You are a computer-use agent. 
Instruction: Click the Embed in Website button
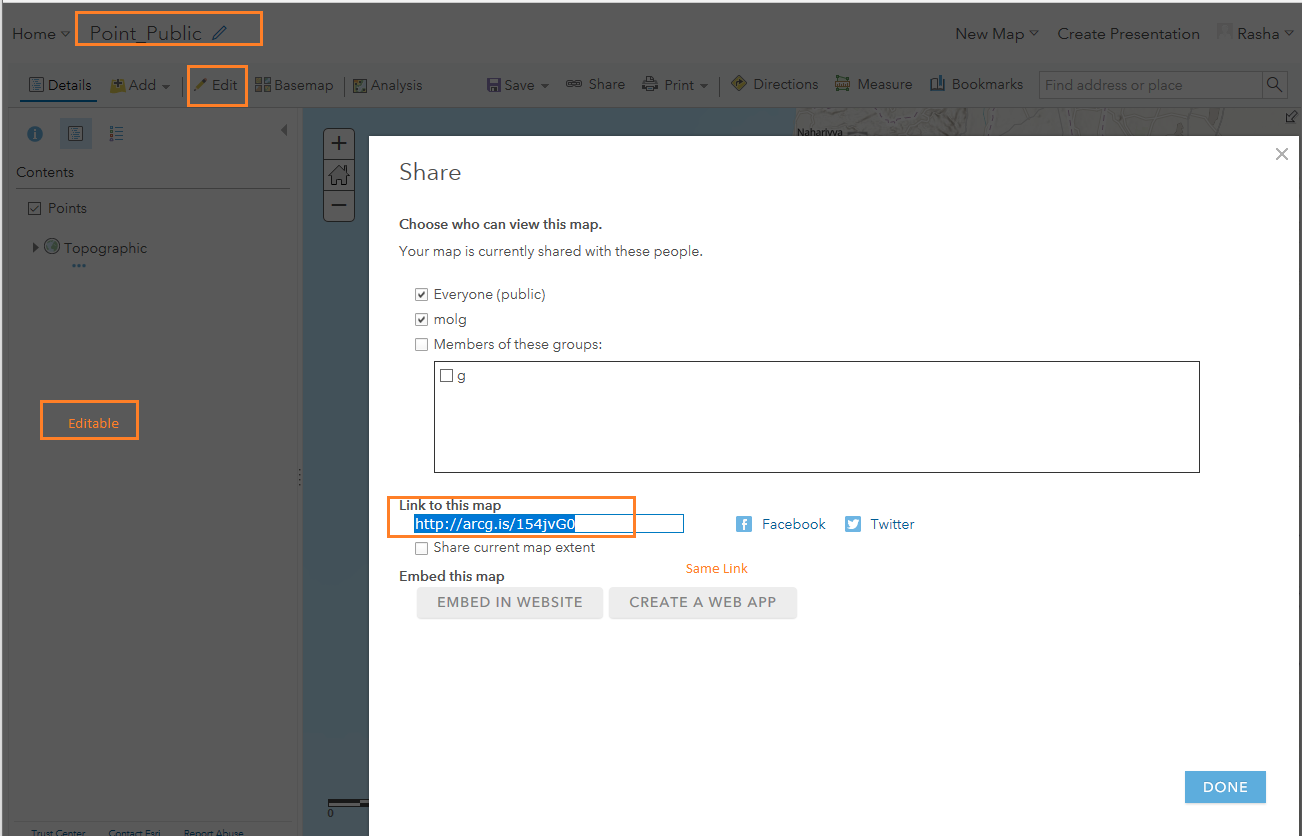pos(510,602)
